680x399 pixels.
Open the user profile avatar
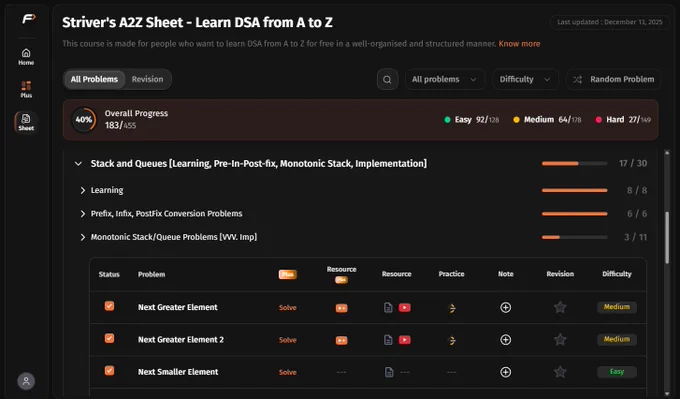pyautogui.click(x=26, y=381)
